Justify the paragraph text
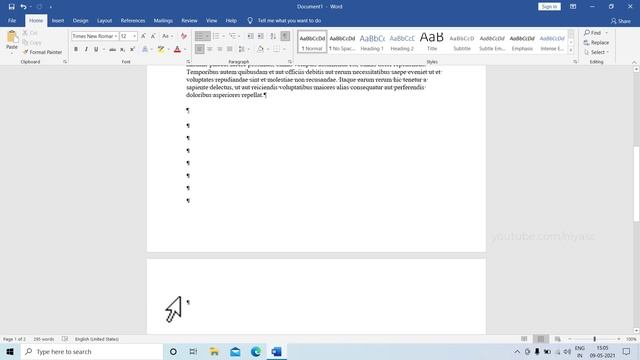This screenshot has height=360, width=640. (230, 49)
